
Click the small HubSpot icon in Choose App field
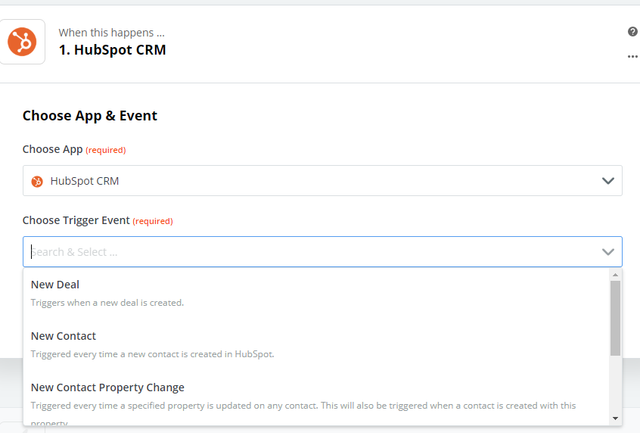(37, 181)
